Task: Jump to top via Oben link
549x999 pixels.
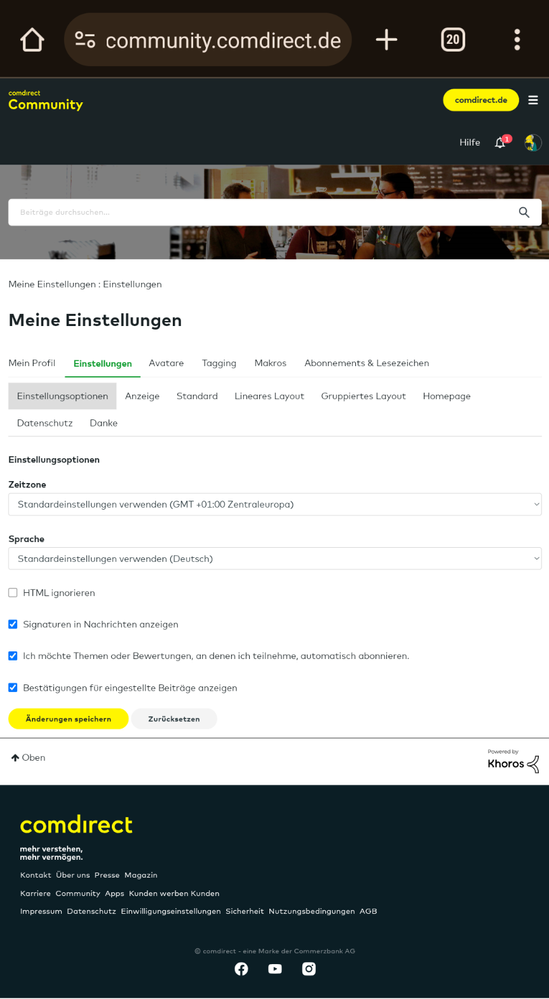Action: point(28,758)
